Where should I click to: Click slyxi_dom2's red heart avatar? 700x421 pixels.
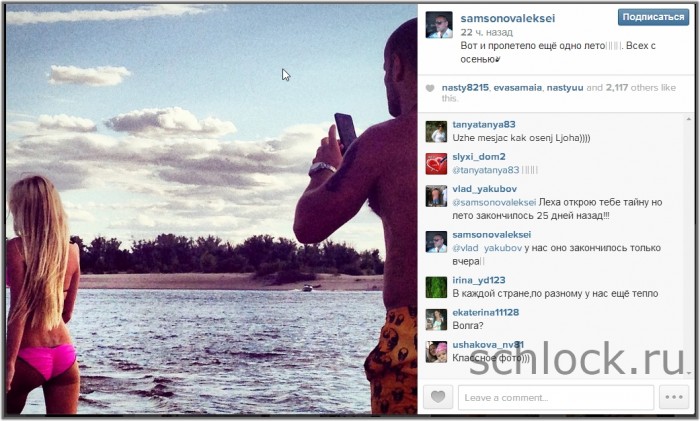point(436,164)
